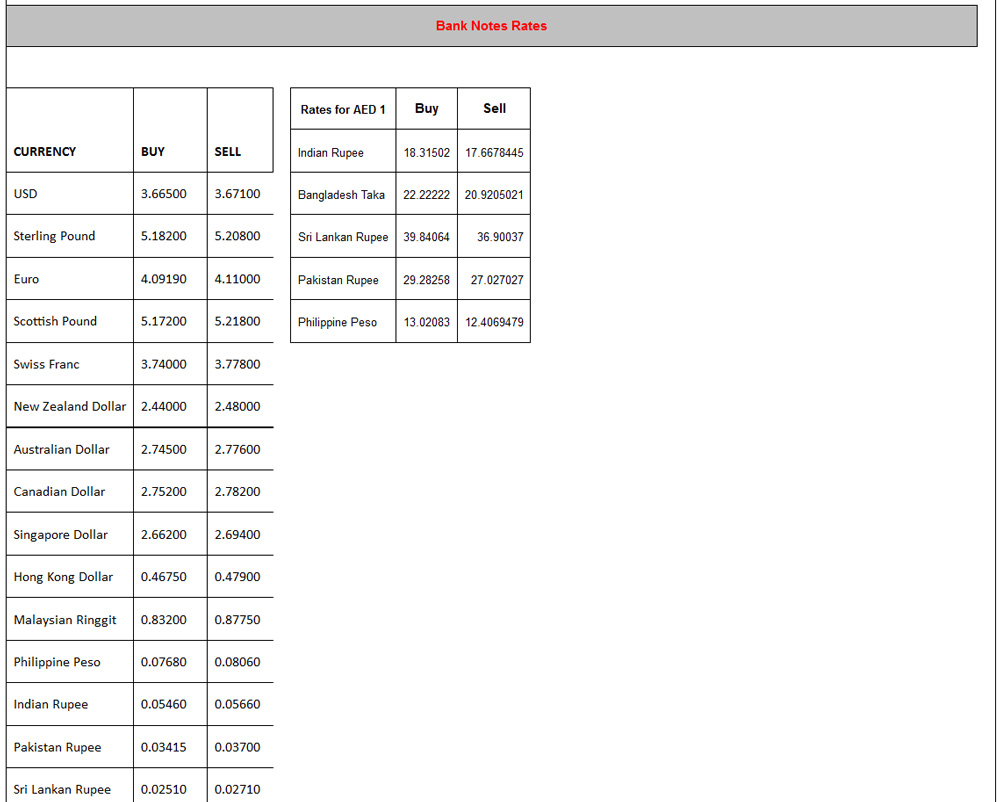Image resolution: width=1000 pixels, height=802 pixels.
Task: Select Indian Rupee buy rate 18.31502
Action: tap(426, 153)
